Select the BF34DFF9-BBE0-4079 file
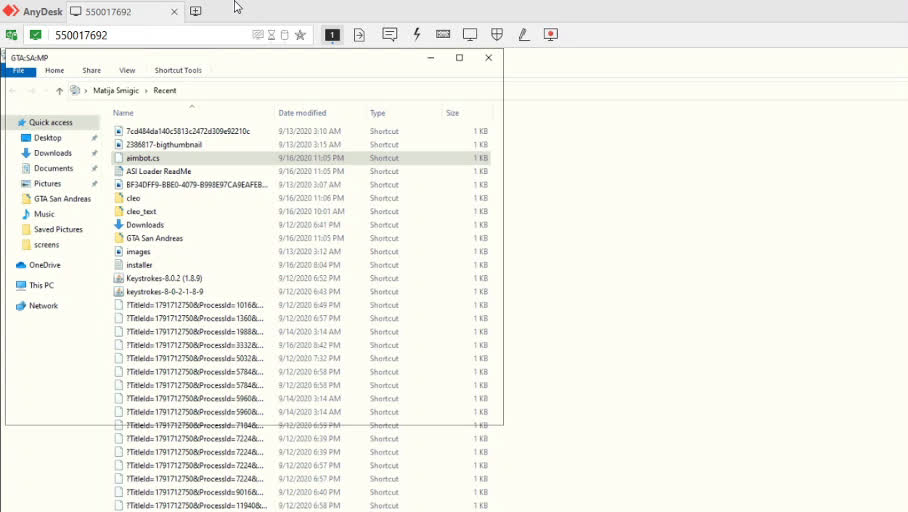908x512 pixels. [x=301, y=185]
